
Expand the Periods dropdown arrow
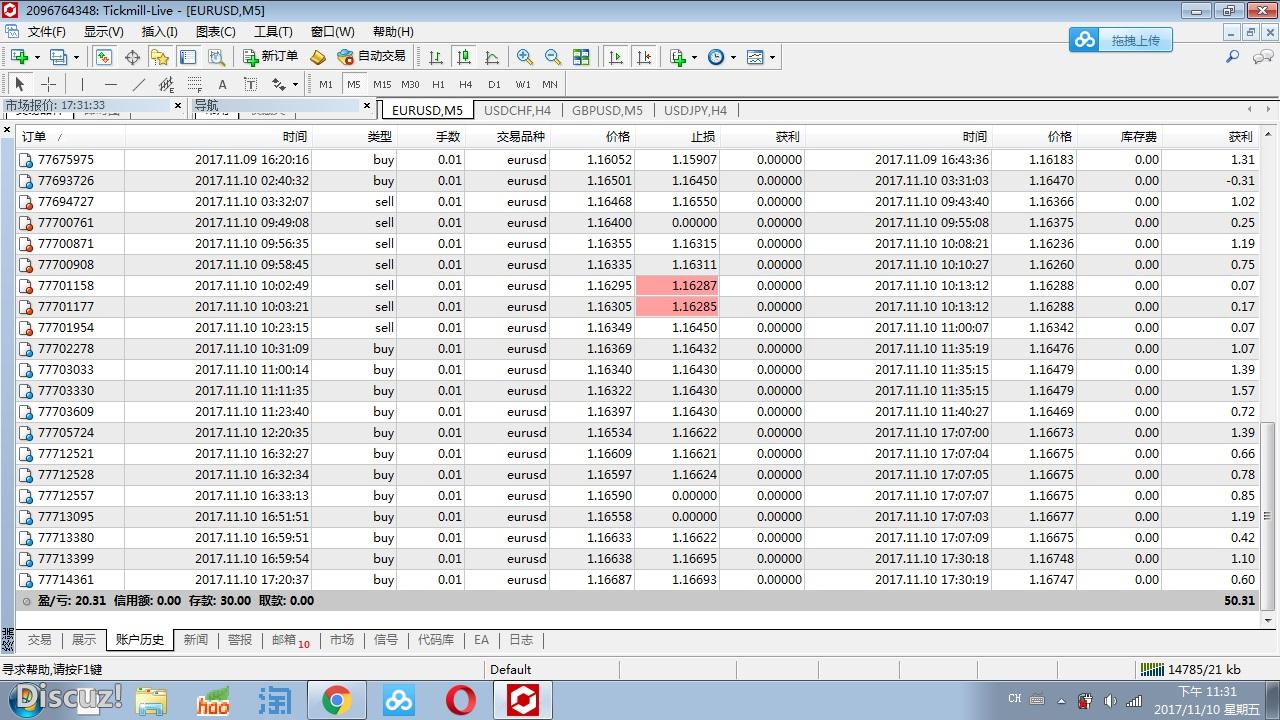pyautogui.click(x=733, y=57)
